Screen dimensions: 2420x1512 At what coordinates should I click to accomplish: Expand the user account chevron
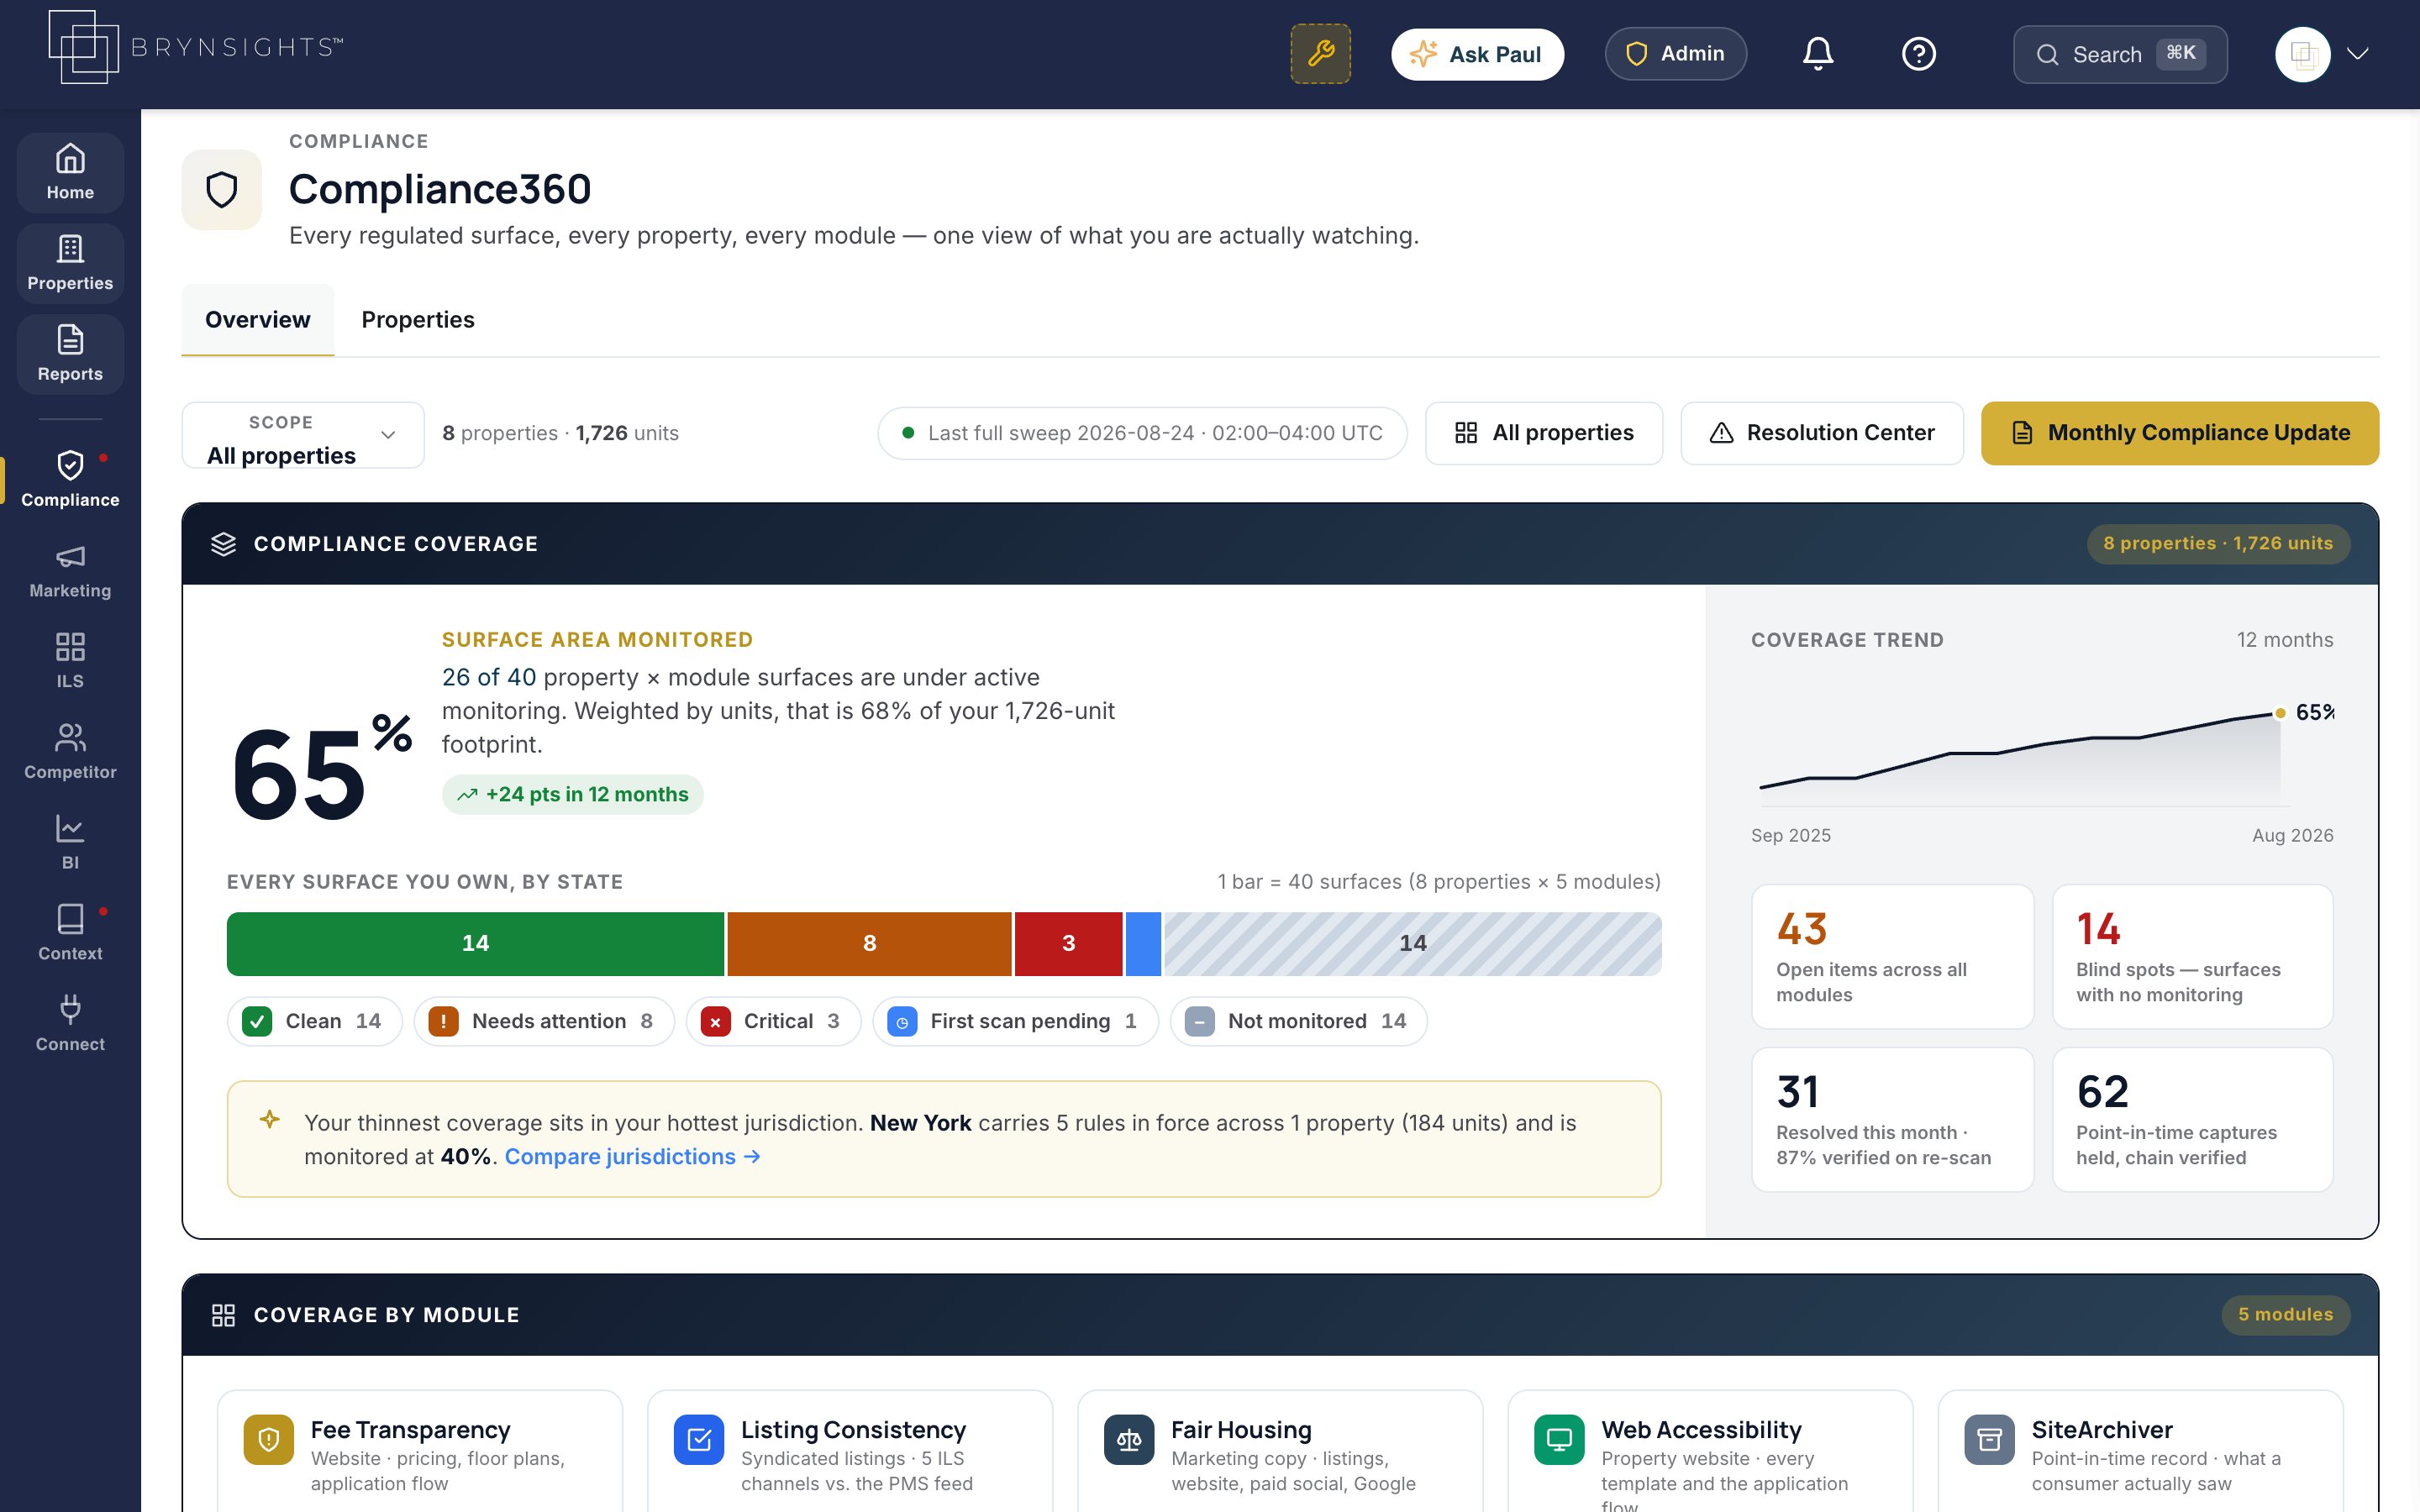click(x=2358, y=54)
